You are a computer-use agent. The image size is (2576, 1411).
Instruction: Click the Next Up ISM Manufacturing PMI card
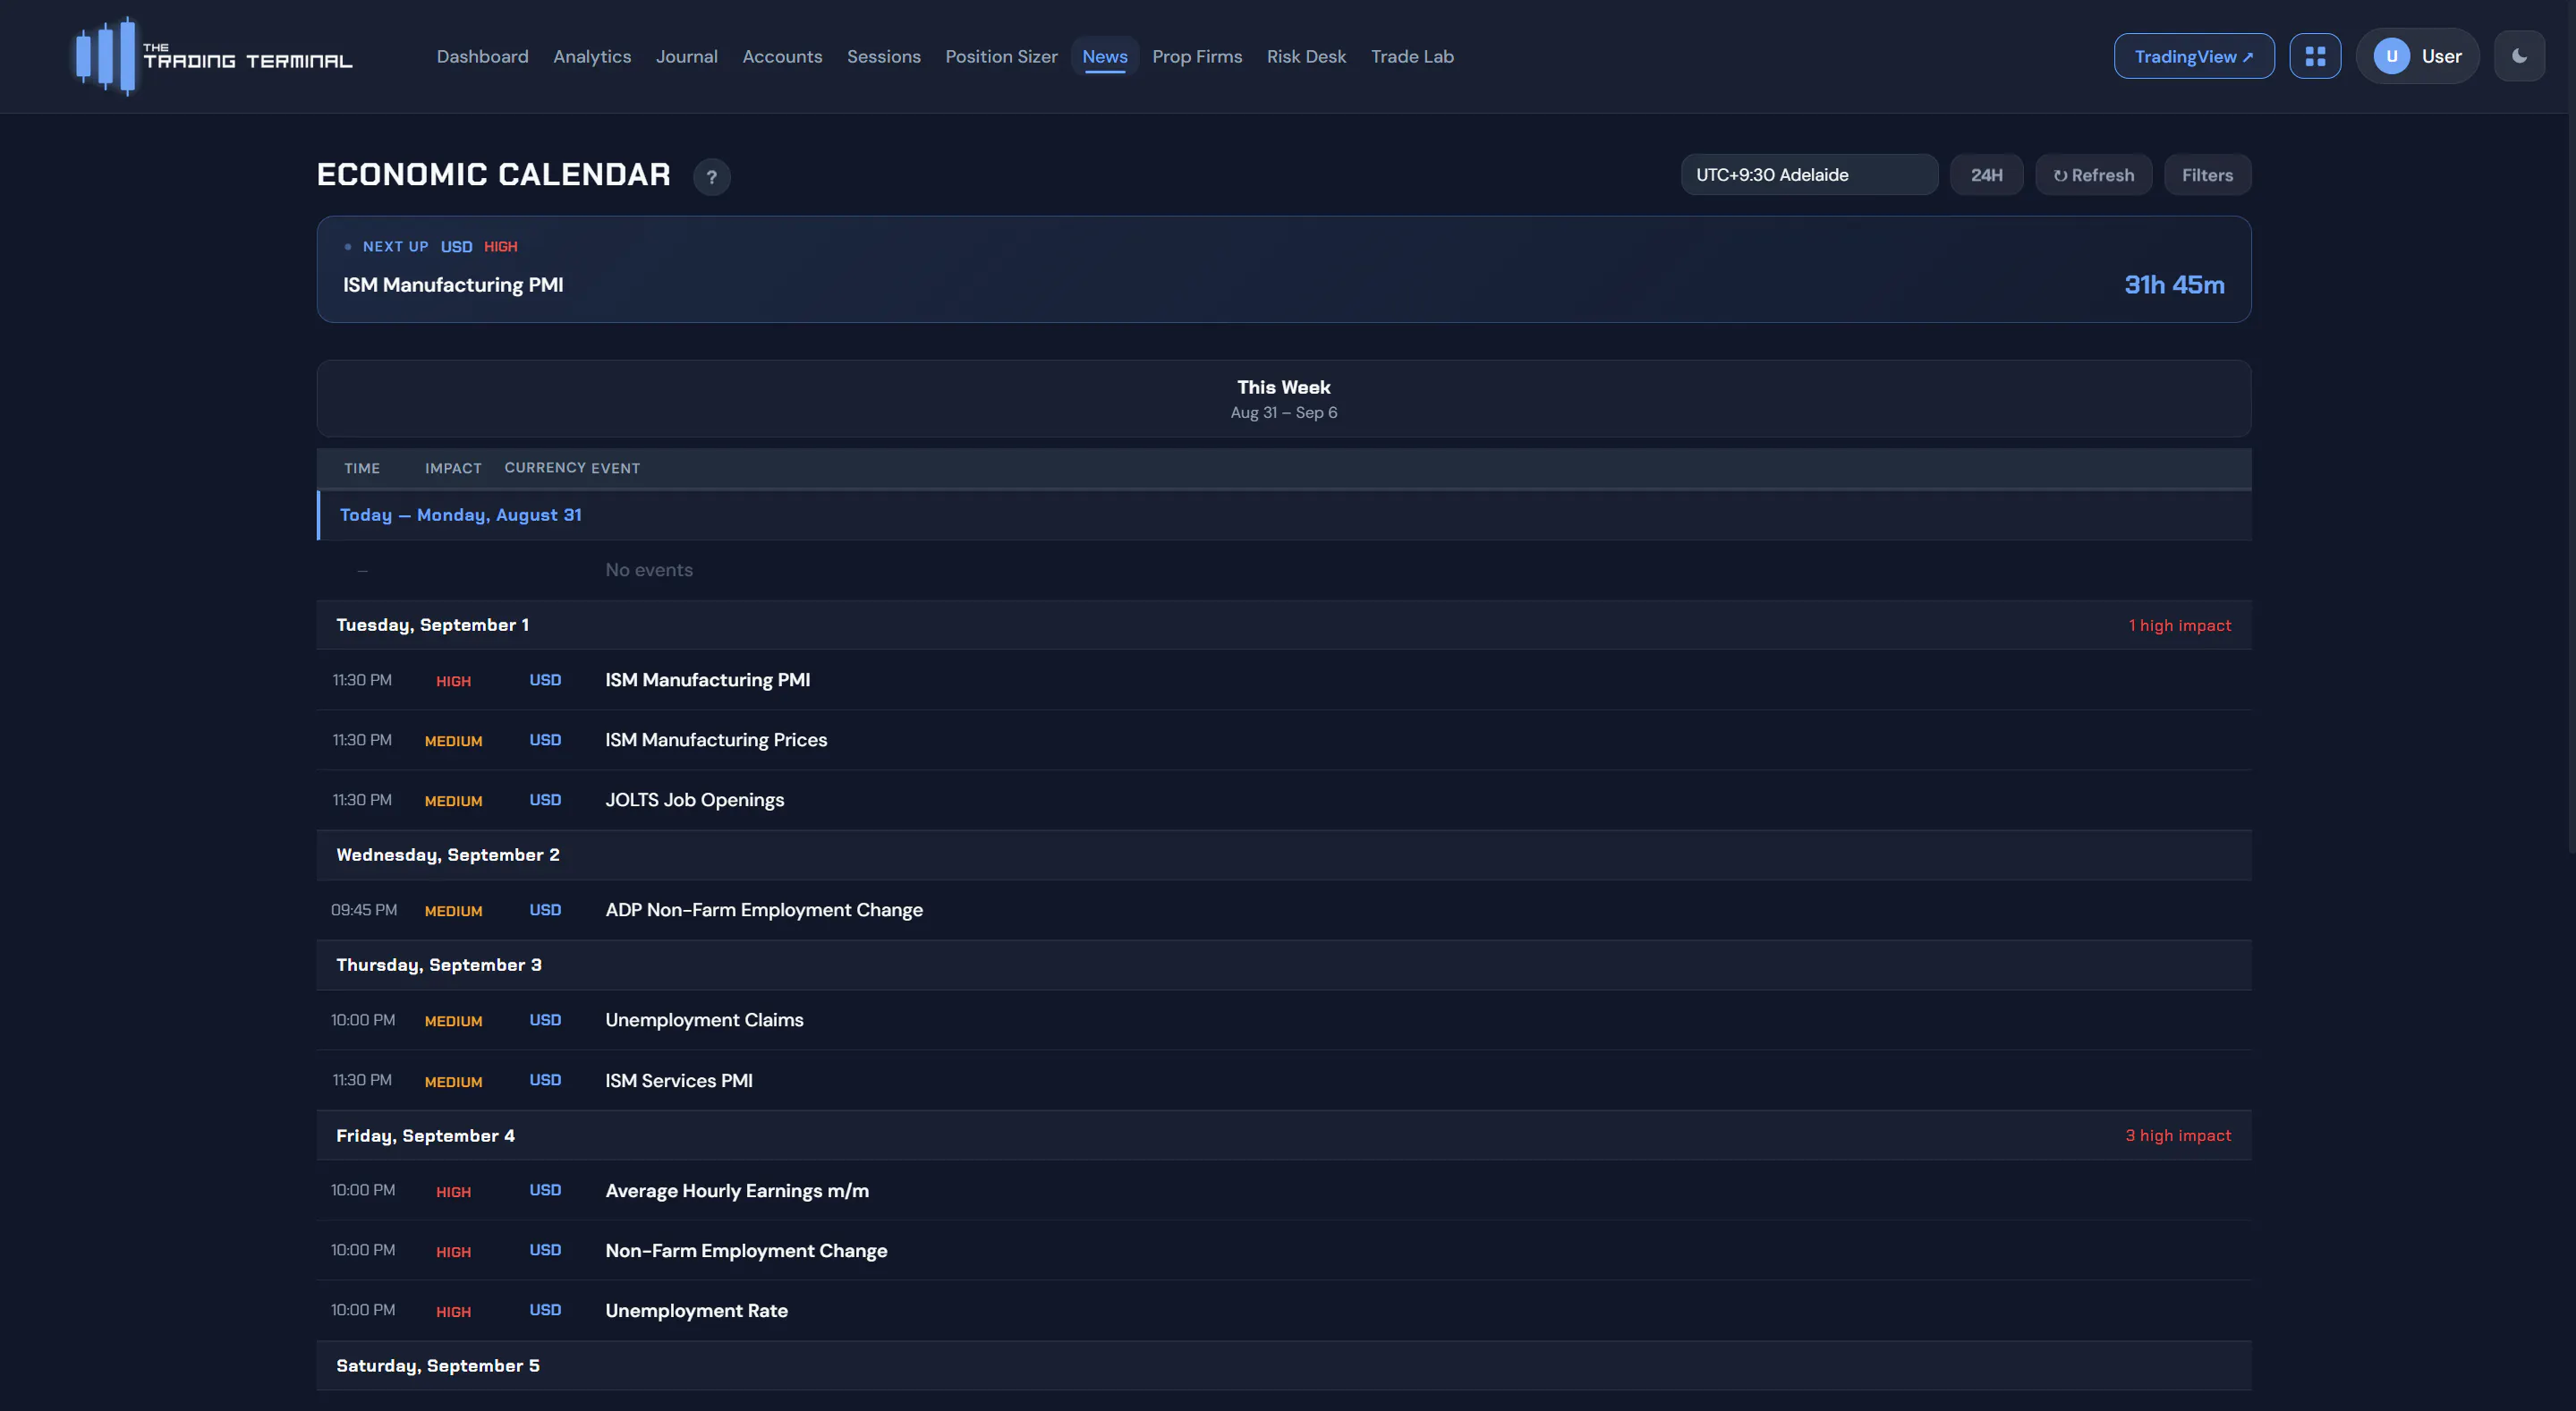coord(1283,269)
